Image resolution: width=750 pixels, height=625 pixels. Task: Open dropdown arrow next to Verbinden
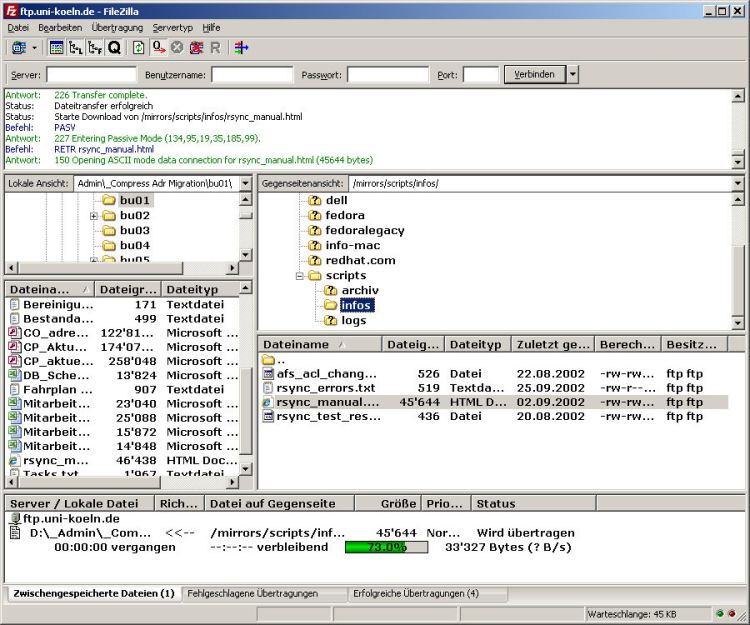point(572,75)
